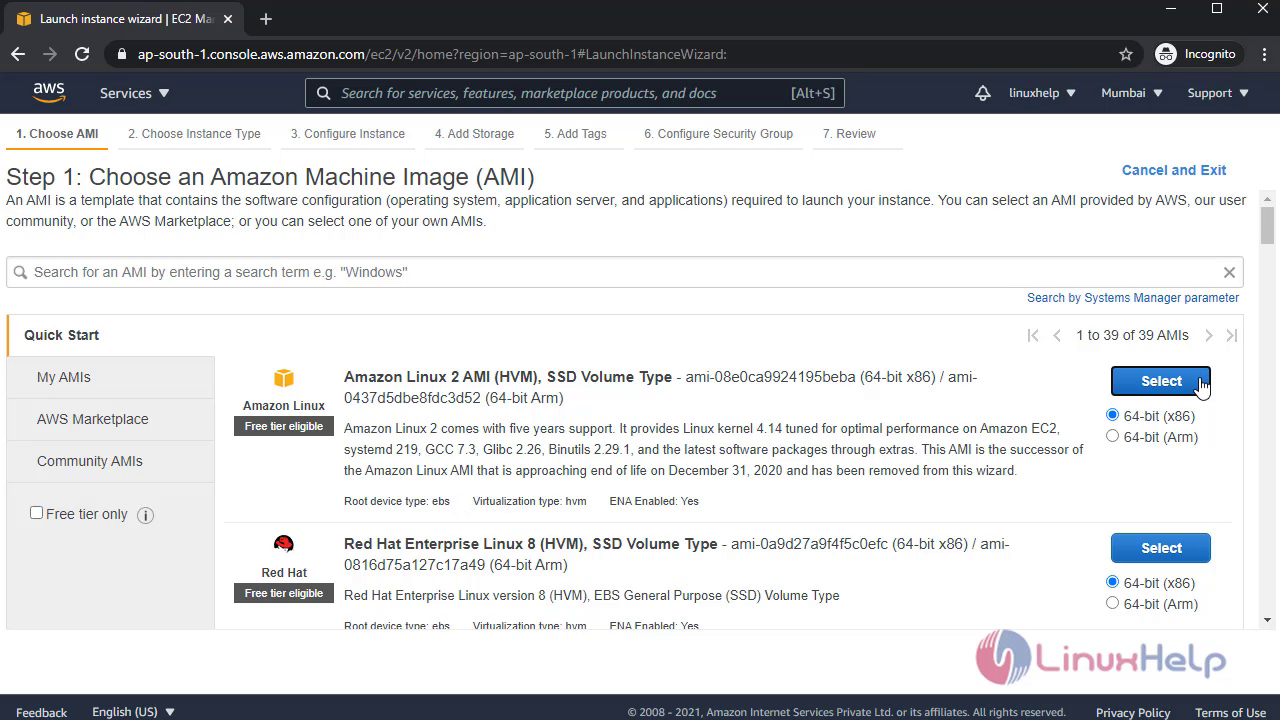
Task: Click step 1 Choose AMI tab
Action: pyautogui.click(x=57, y=134)
